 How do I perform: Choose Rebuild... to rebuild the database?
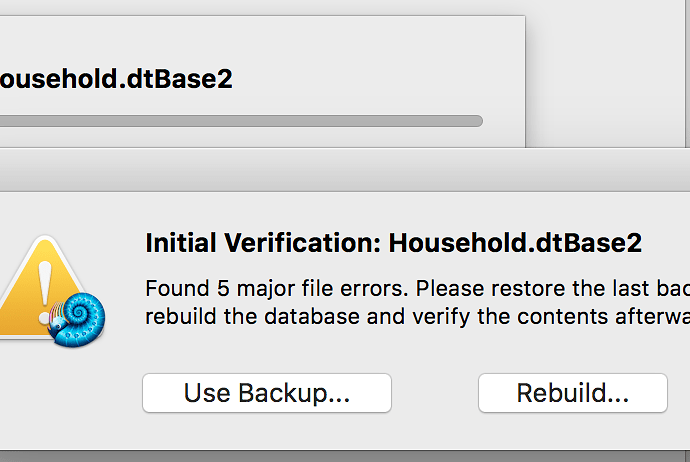[573, 393]
